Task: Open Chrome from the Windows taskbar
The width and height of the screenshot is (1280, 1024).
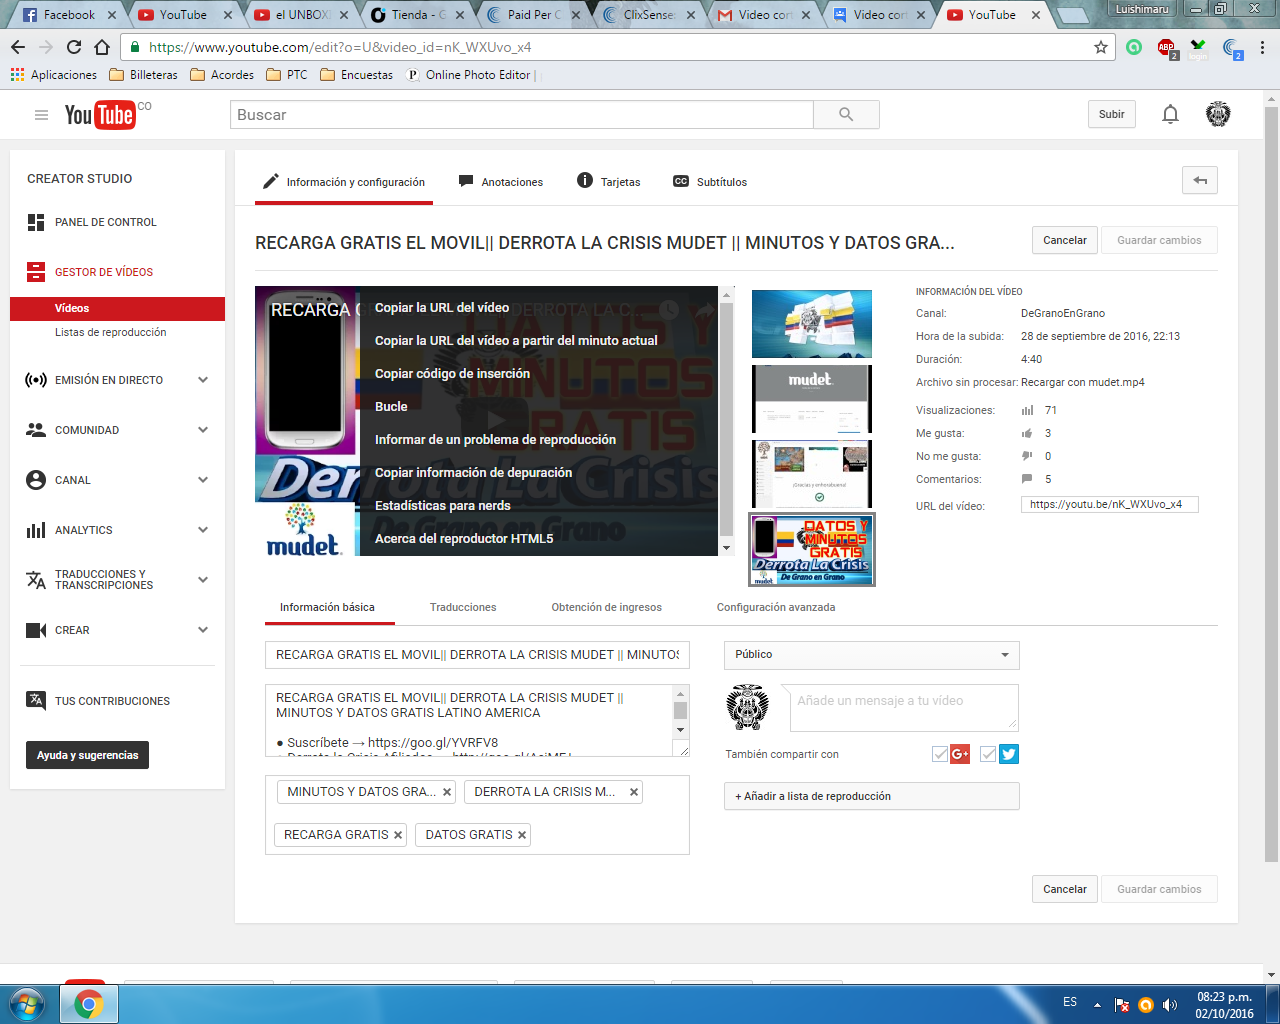Action: 89,1004
